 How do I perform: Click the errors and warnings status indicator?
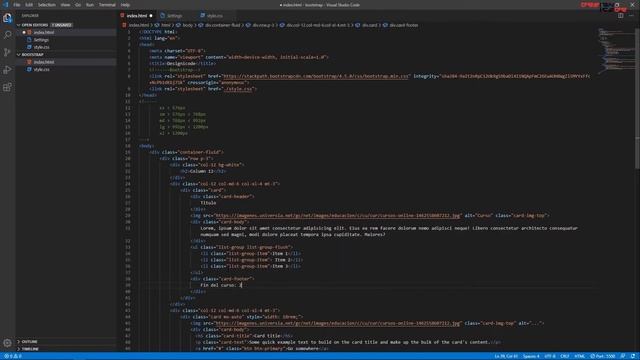13,356
